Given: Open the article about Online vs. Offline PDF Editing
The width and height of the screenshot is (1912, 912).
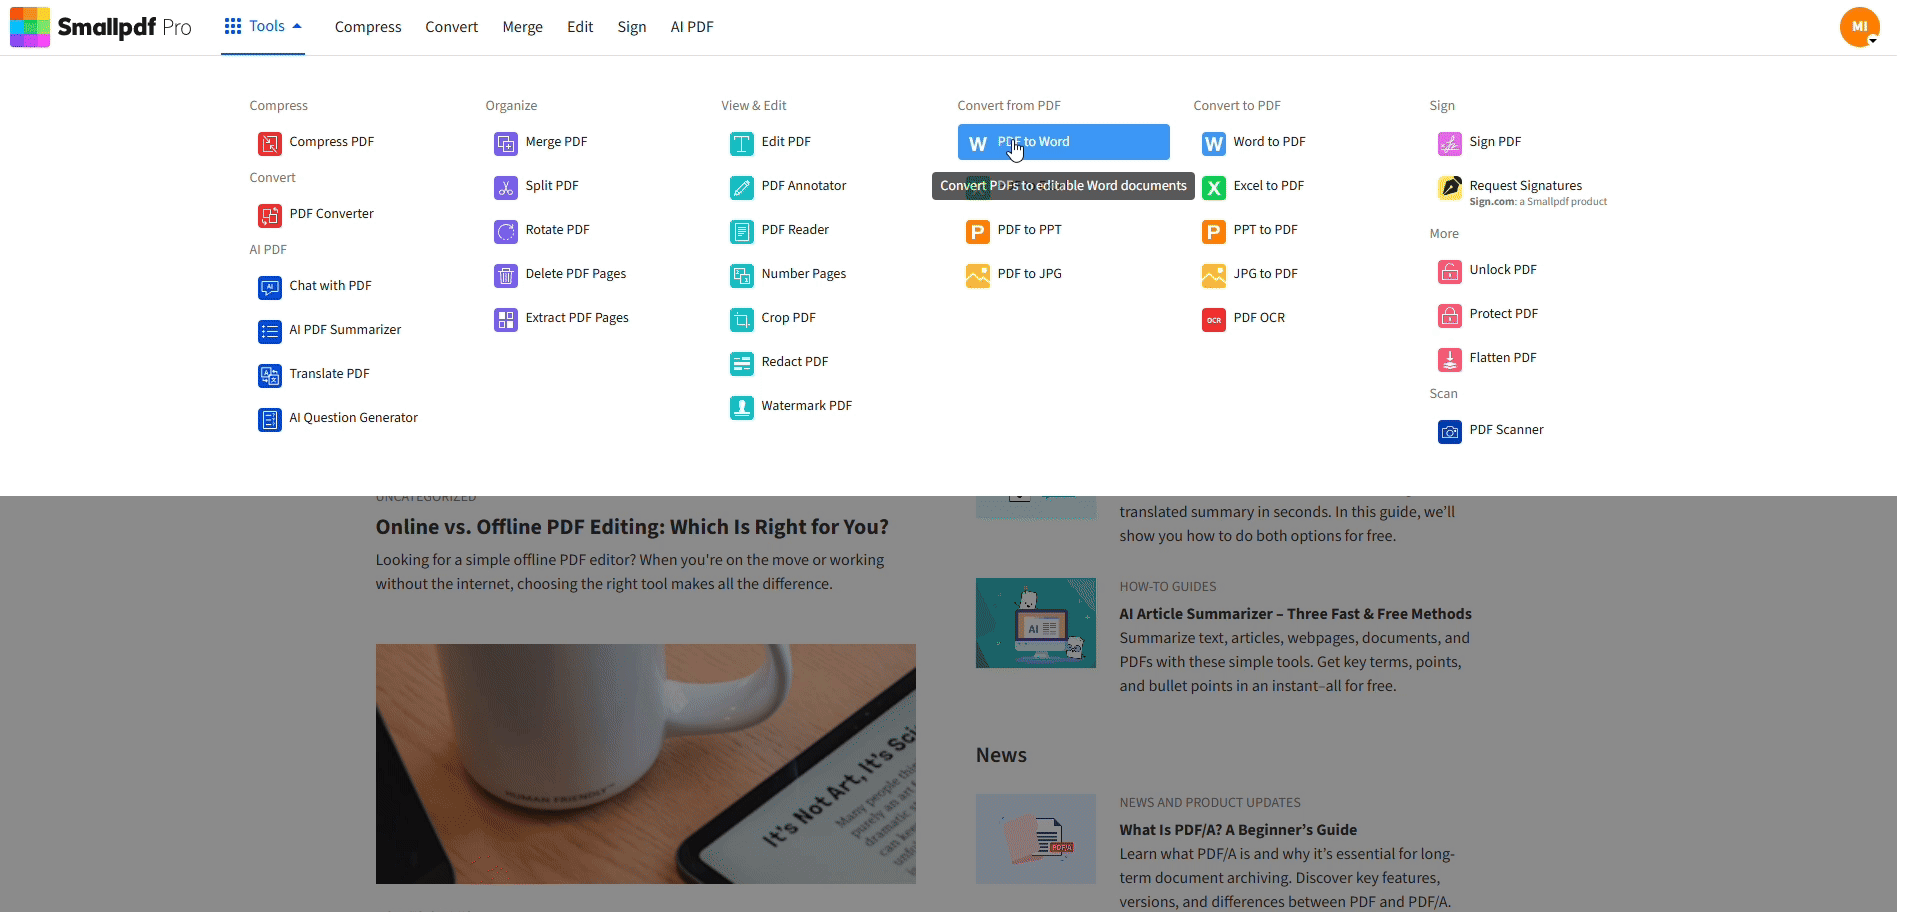Looking at the screenshot, I should tap(632, 526).
